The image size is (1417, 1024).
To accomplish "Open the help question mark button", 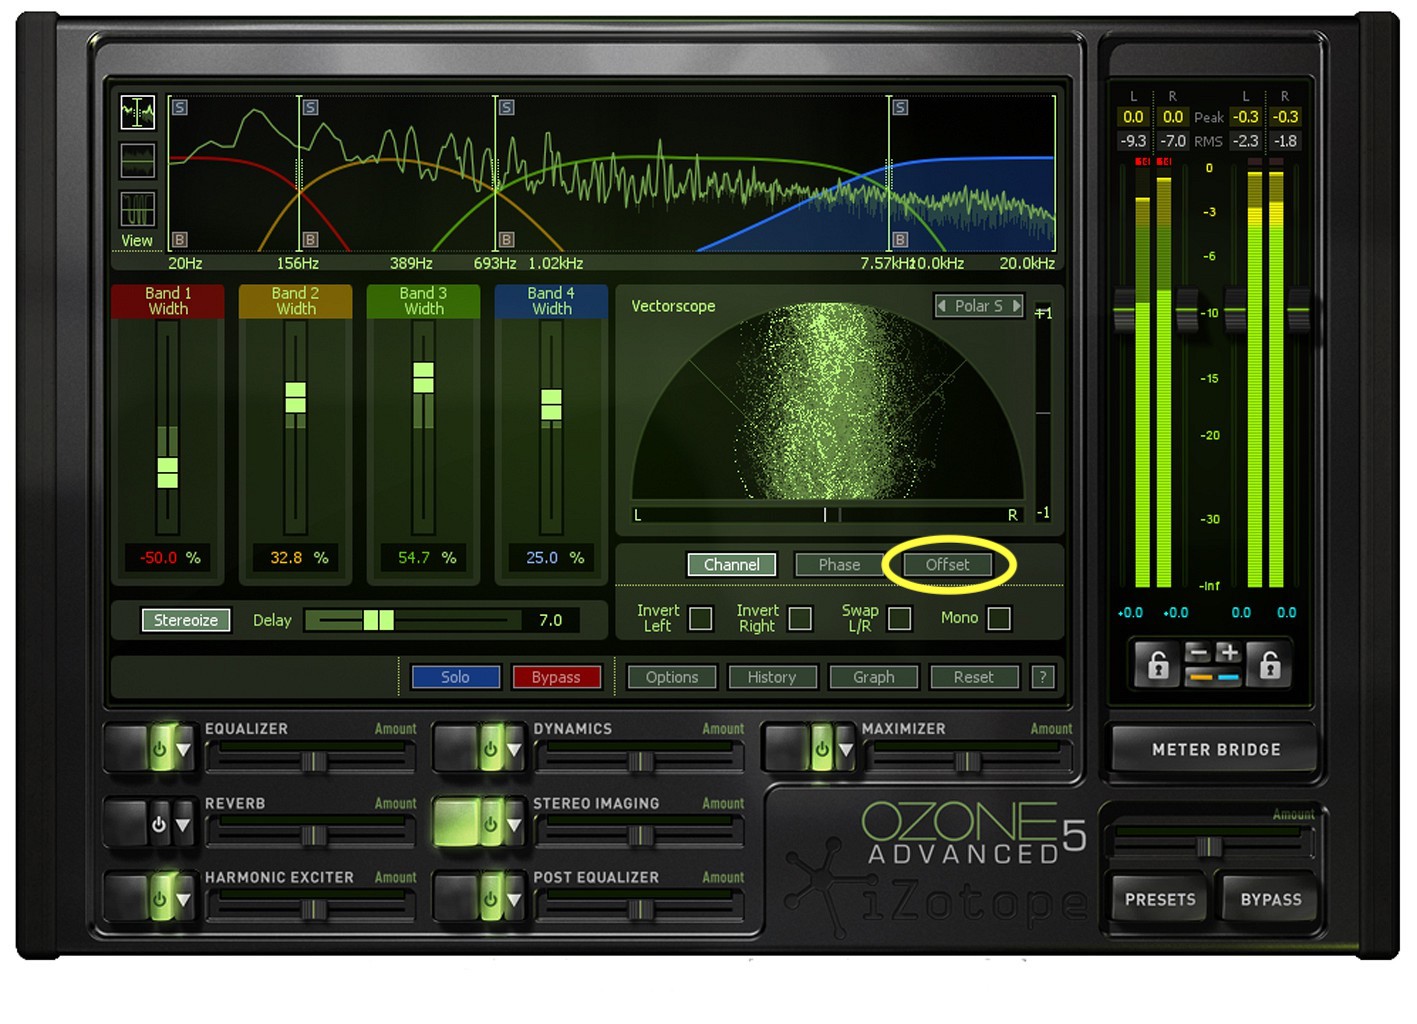I will pos(1043,677).
